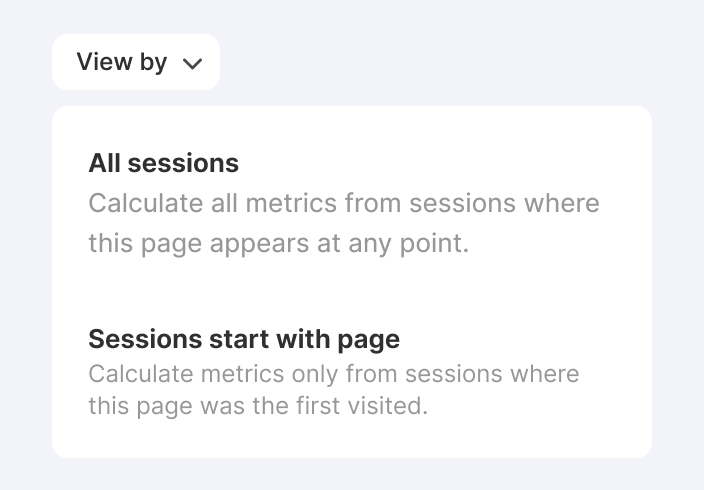Click "this page appears at any point." line
704x490 pixels.
pos(278,243)
